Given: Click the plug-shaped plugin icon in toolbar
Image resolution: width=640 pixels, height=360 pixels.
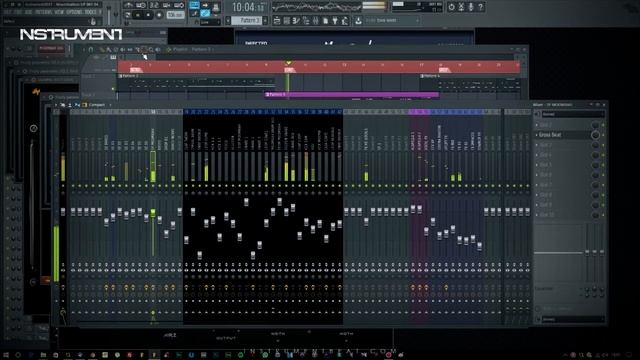Looking at the screenshot, I should point(336,20).
